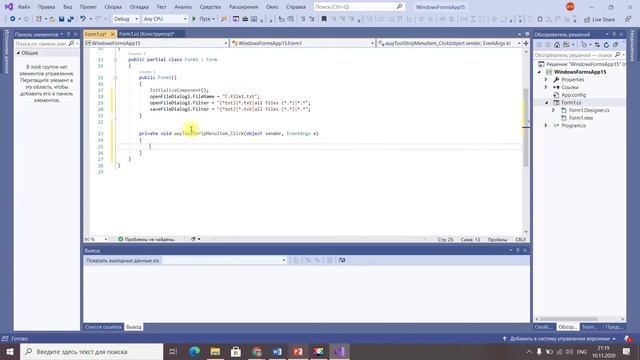Screen dimensions: 640x360
Task: Close the Form1.cs editor tab
Action: coord(112,34)
